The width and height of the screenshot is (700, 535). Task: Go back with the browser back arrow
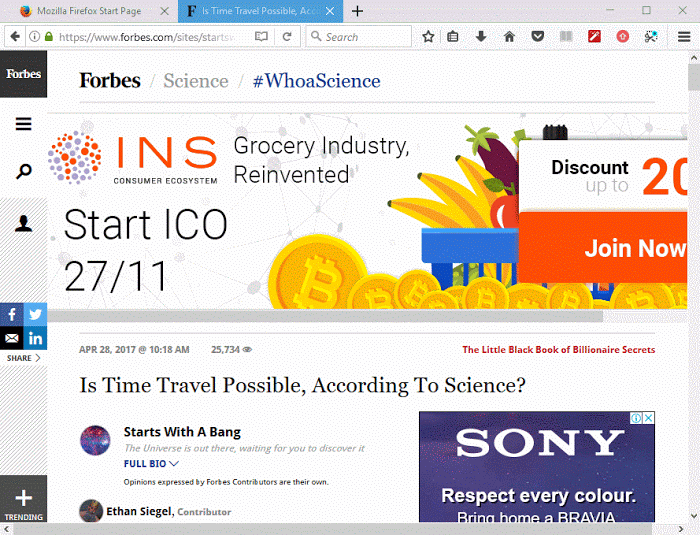click(15, 36)
